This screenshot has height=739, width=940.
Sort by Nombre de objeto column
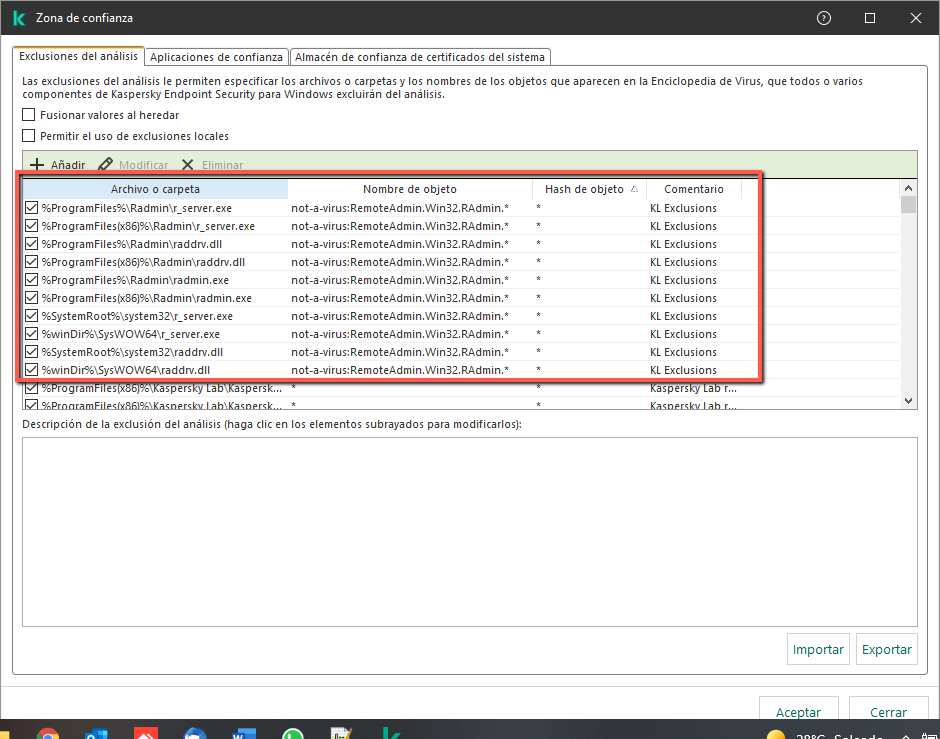click(410, 189)
